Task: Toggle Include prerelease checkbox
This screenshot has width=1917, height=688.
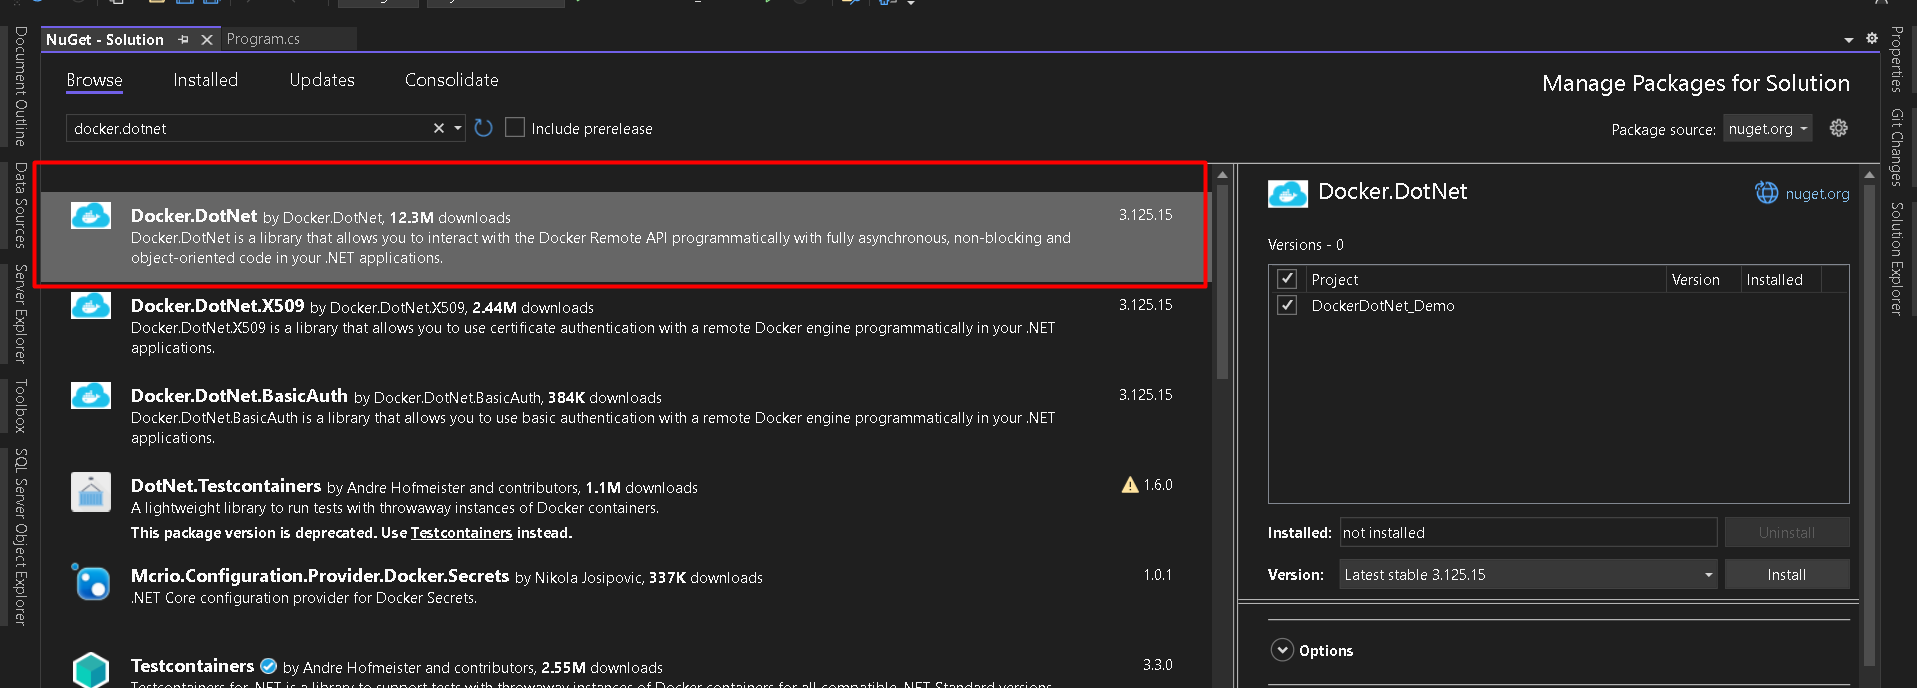Action: [515, 127]
